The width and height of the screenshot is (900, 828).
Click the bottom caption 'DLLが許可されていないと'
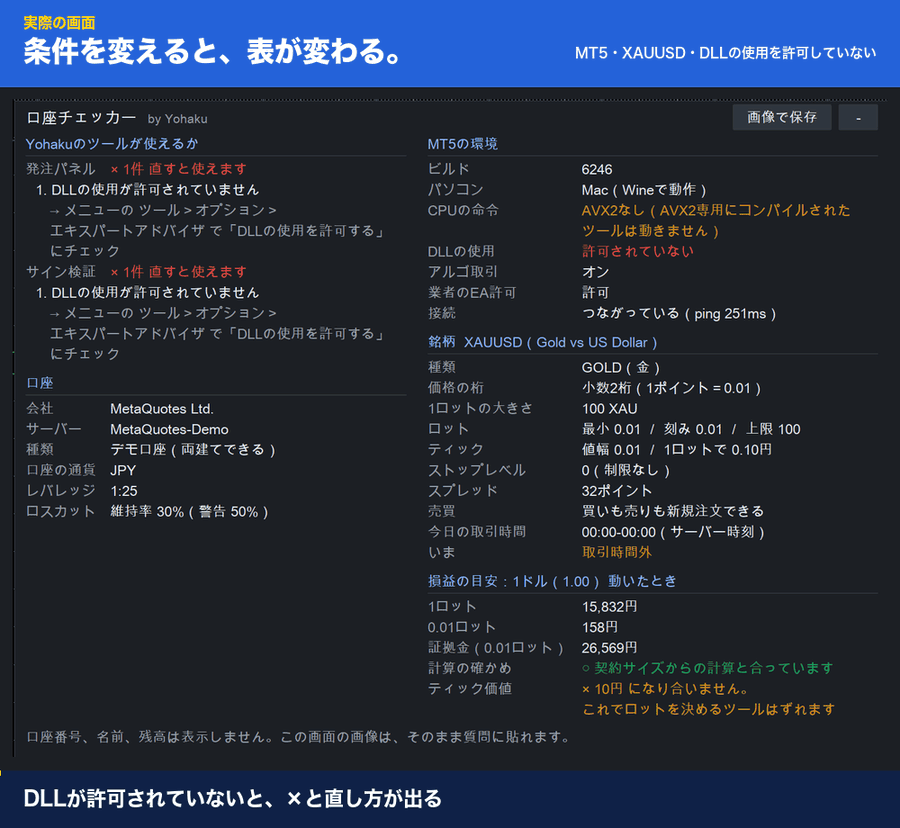point(142,799)
